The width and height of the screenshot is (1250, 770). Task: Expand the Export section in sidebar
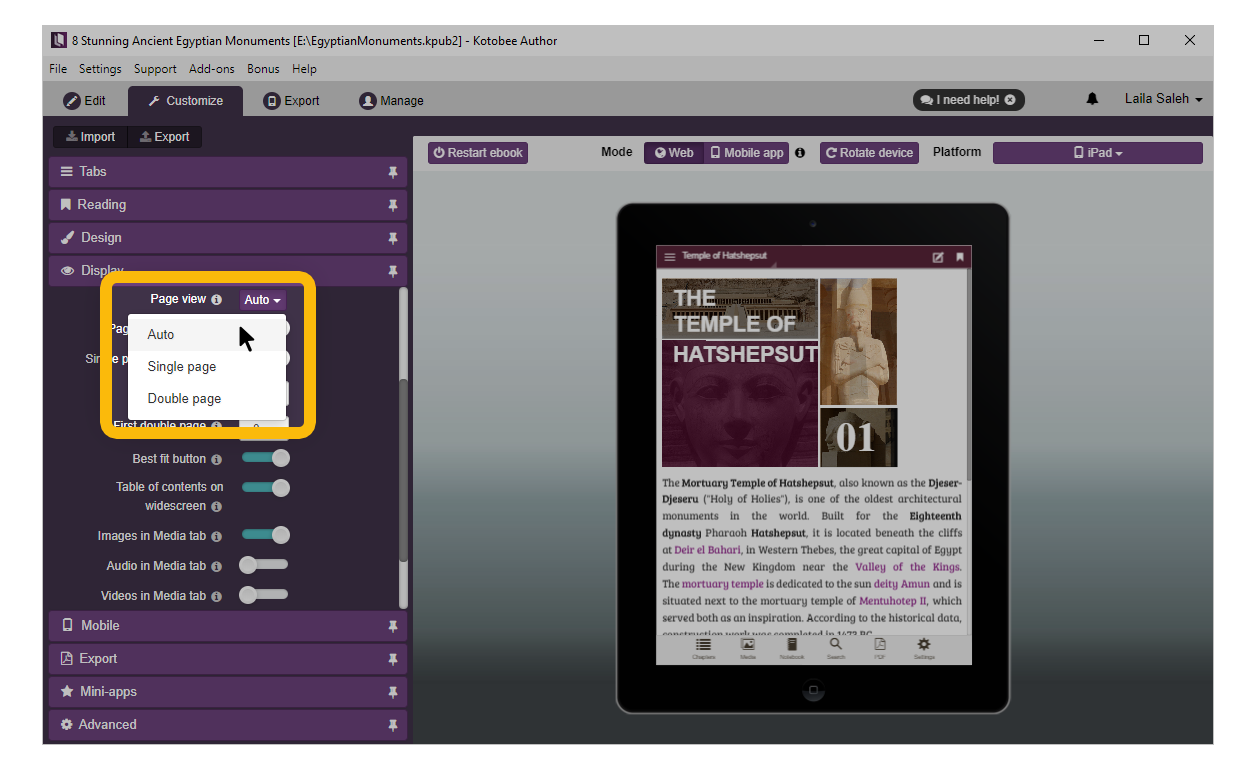(228, 659)
